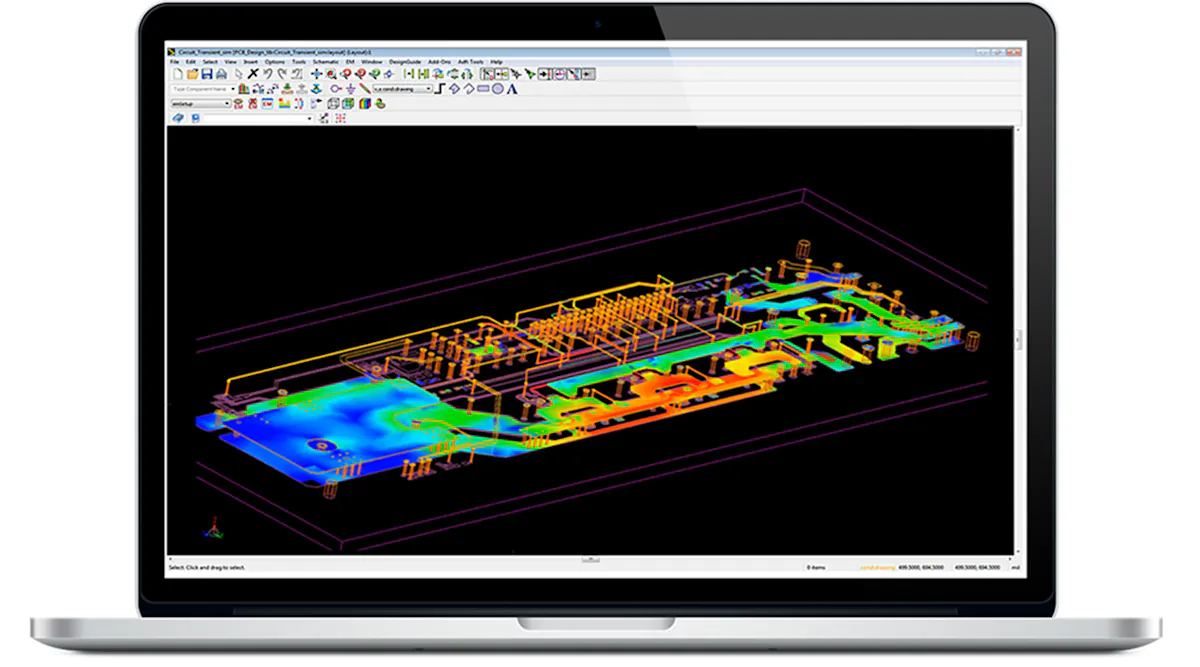Screen dimensions: 1200x667
Task: Select the pointer arrow tool
Action: pos(239,74)
